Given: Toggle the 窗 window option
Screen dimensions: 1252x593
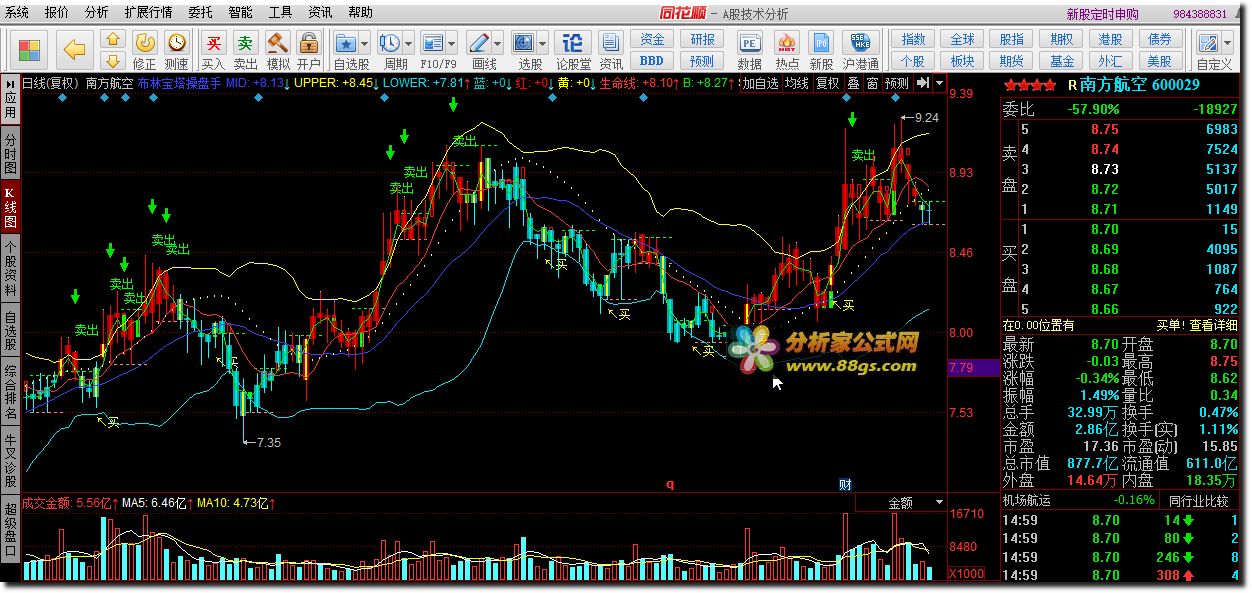Looking at the screenshot, I should click(872, 83).
